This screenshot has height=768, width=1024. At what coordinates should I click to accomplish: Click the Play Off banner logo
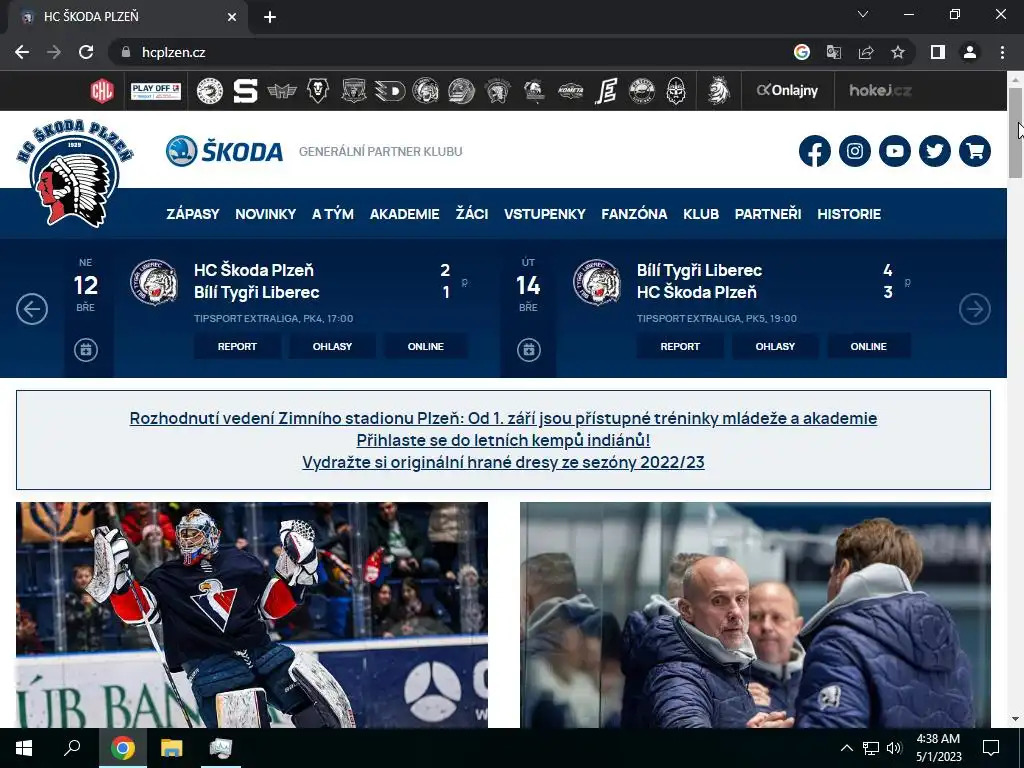click(156, 91)
